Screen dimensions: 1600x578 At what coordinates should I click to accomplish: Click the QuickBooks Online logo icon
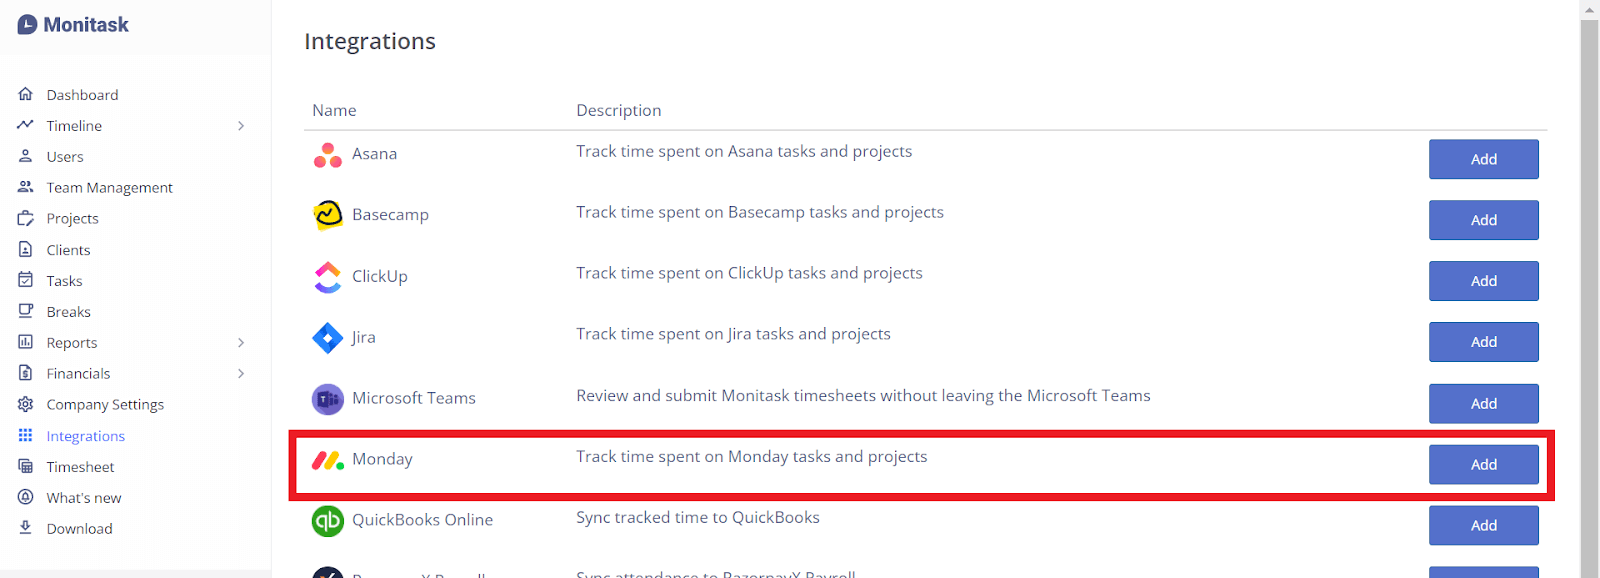(327, 521)
